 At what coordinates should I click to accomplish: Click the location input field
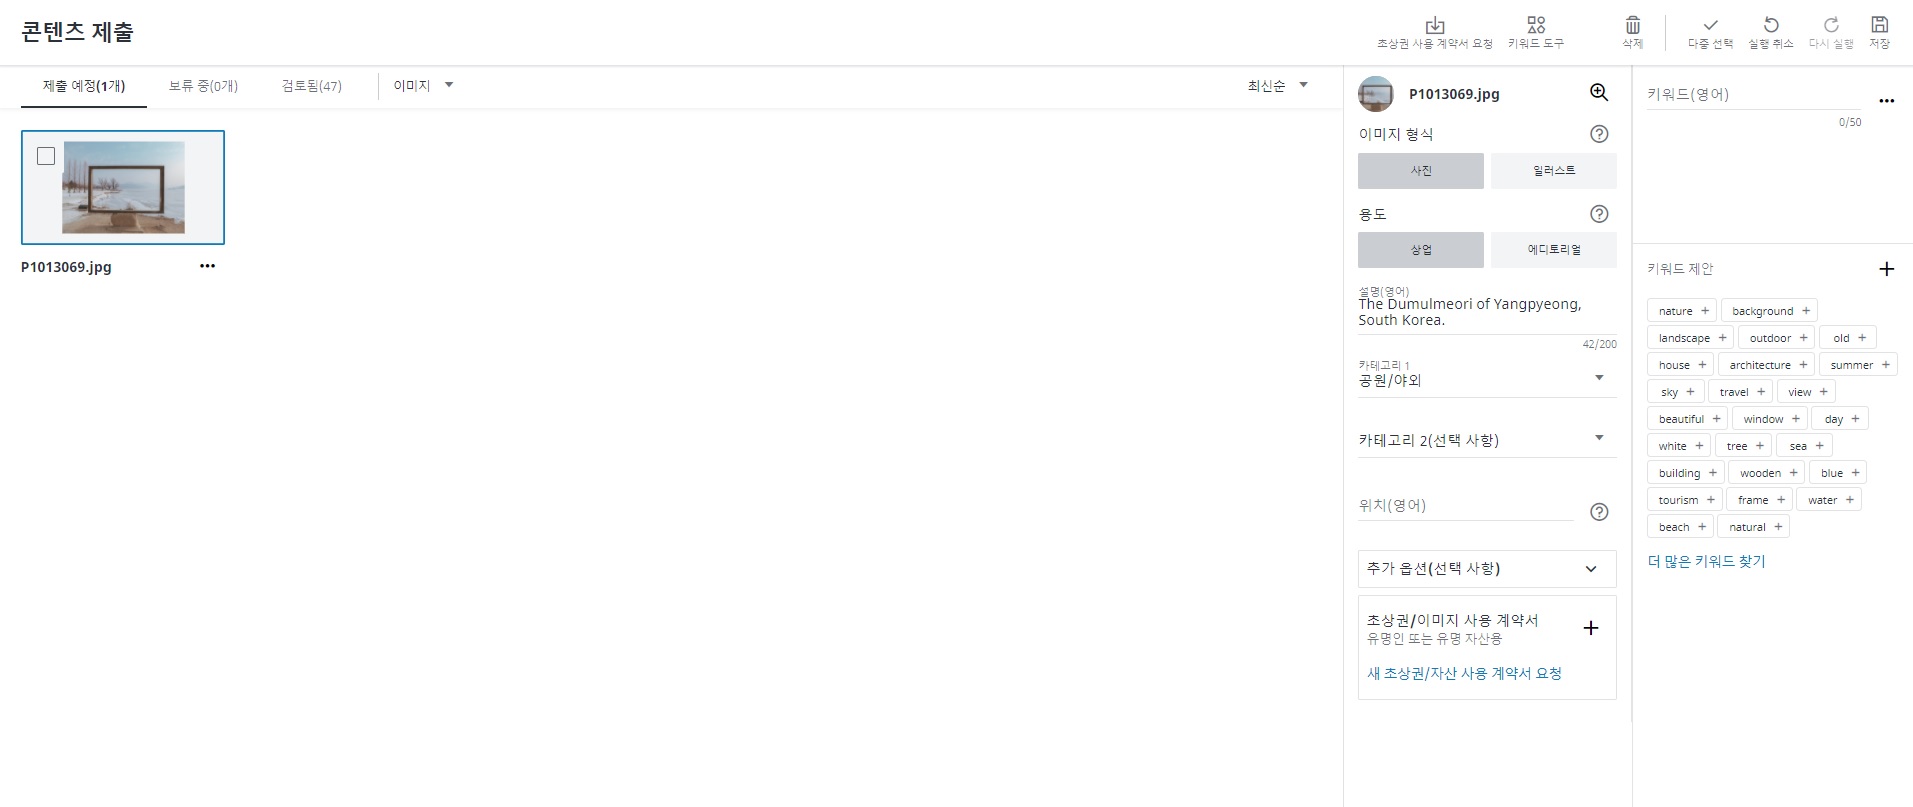coord(1466,506)
